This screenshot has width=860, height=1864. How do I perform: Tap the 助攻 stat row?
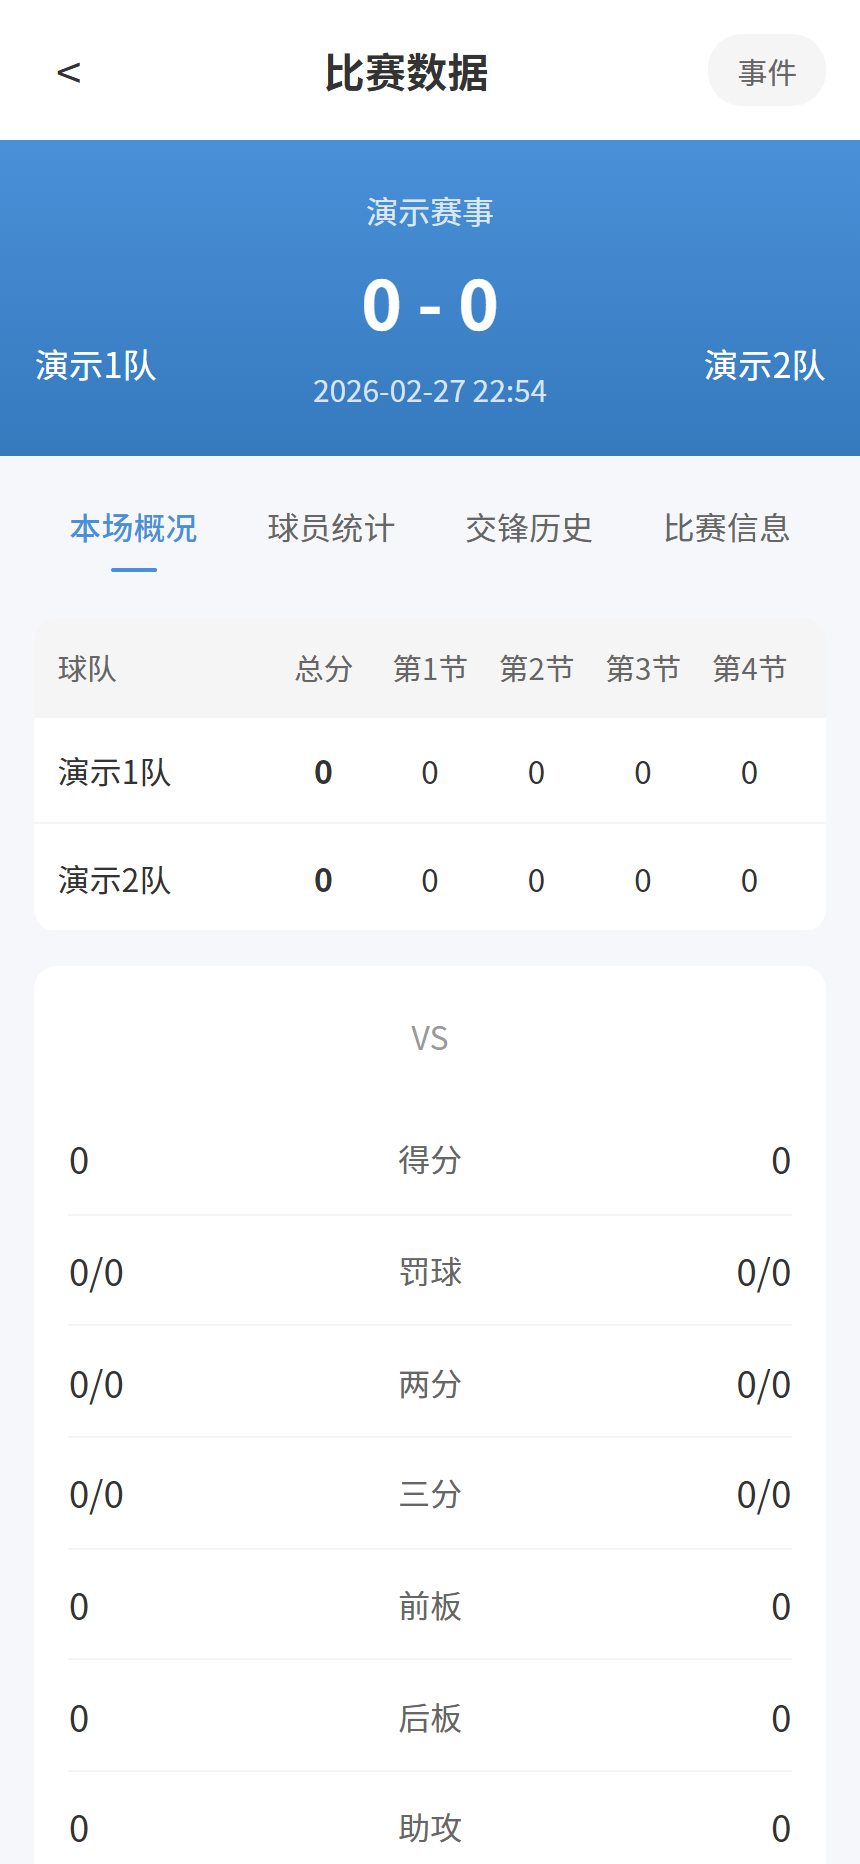click(429, 1828)
